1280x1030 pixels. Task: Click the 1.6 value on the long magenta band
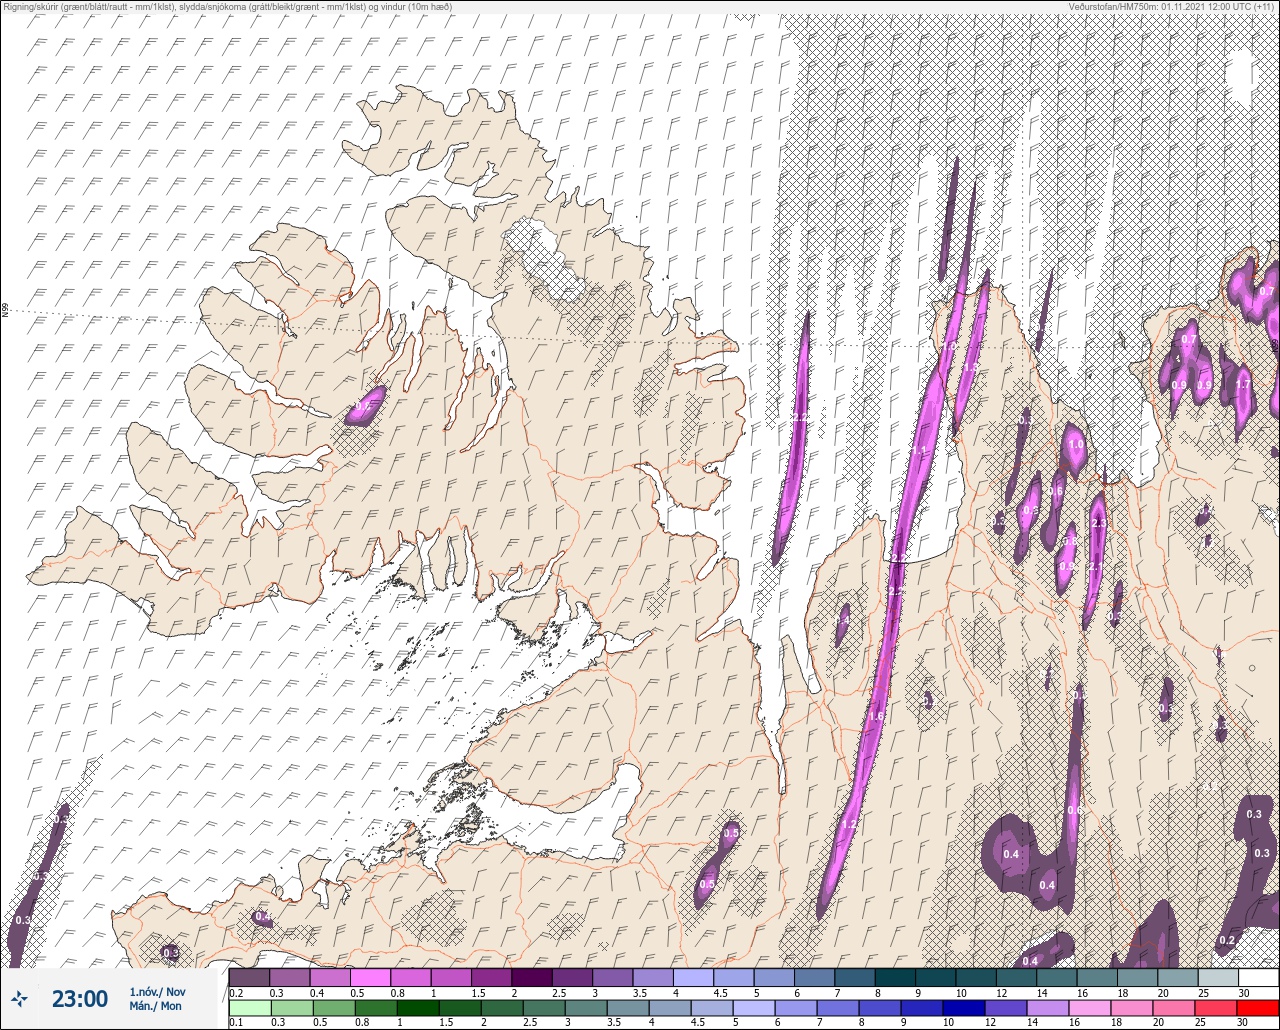point(876,716)
